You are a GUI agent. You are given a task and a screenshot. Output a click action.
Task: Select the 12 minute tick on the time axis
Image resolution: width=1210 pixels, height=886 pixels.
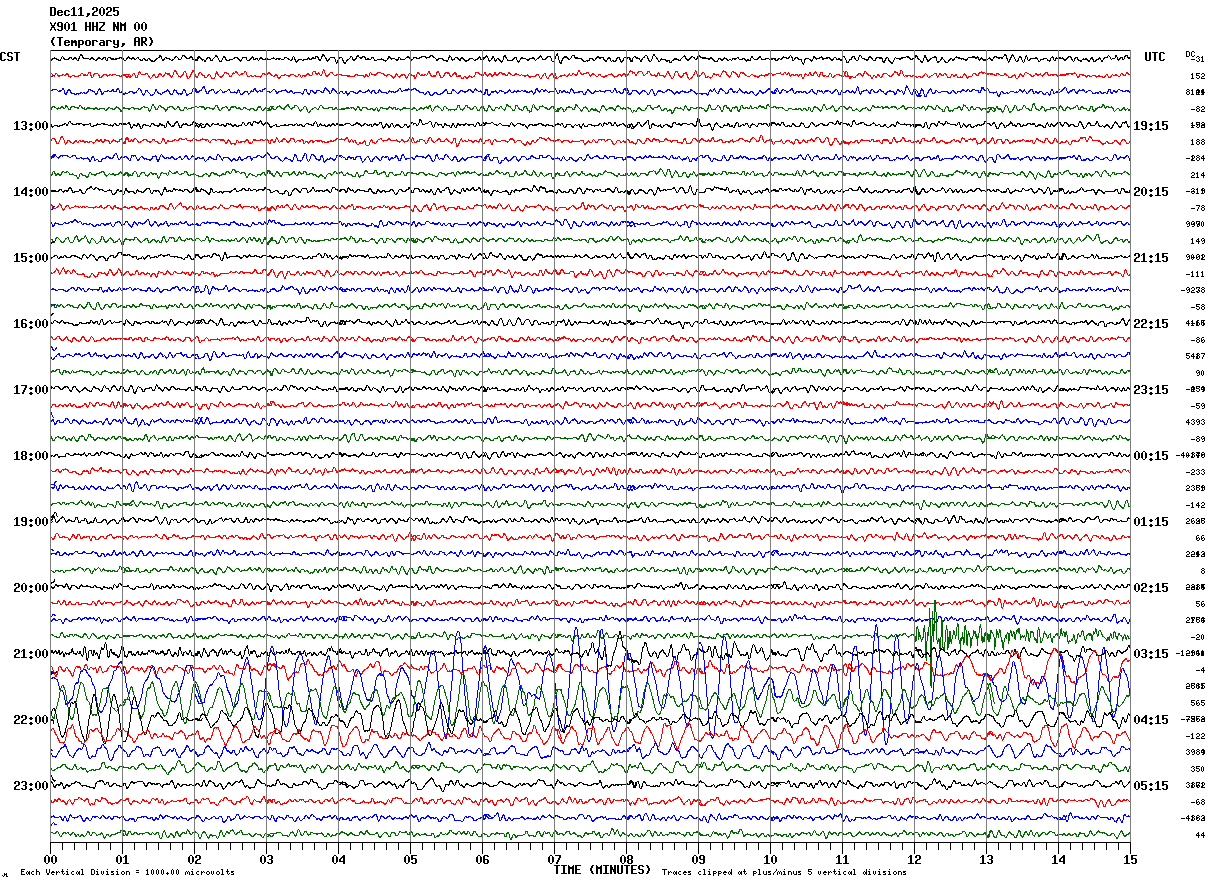914,859
